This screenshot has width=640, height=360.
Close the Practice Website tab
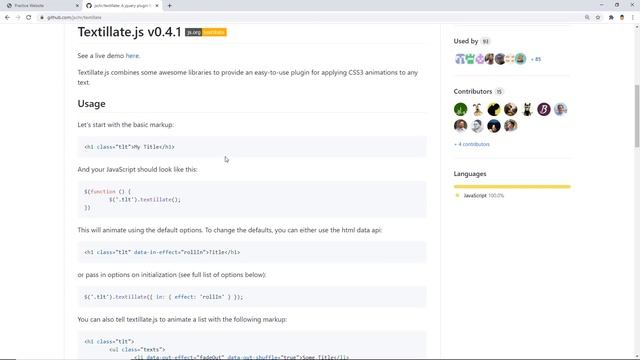[78, 6]
